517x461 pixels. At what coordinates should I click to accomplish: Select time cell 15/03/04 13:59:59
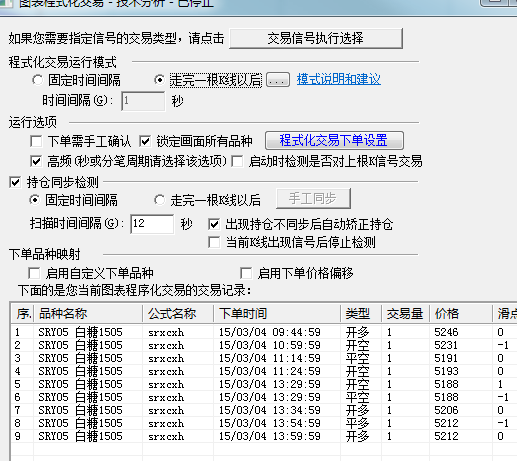click(x=270, y=436)
